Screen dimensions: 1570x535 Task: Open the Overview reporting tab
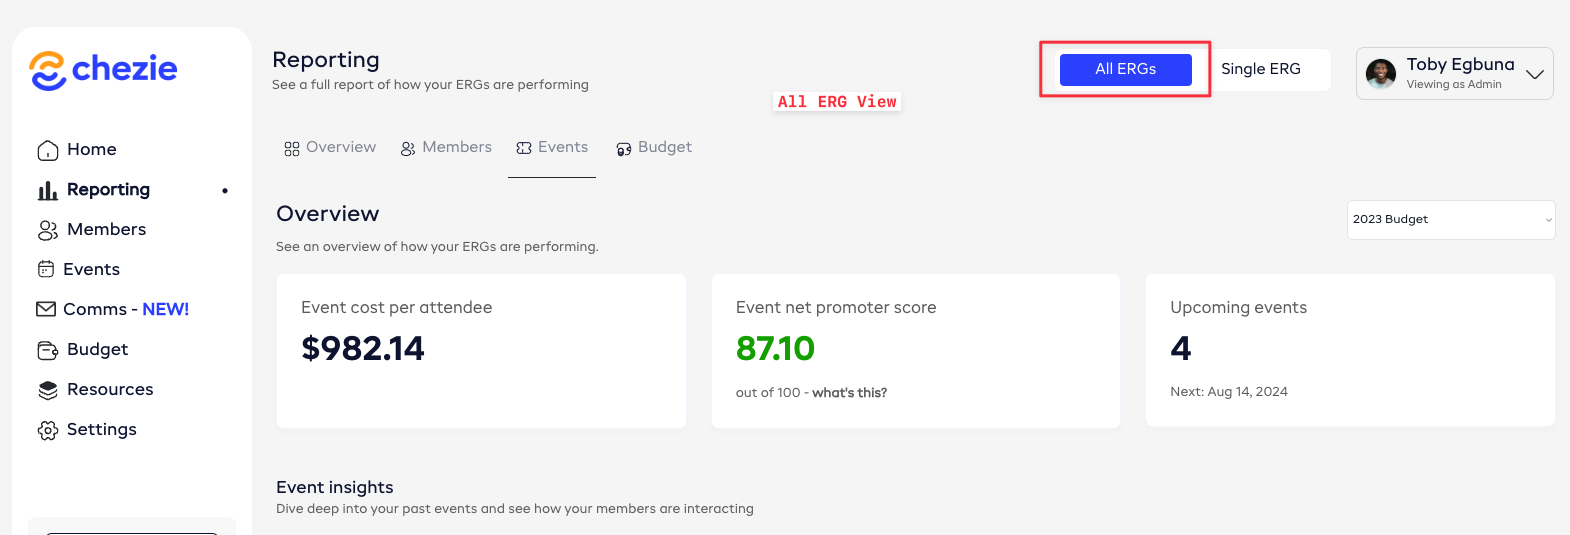(x=330, y=148)
